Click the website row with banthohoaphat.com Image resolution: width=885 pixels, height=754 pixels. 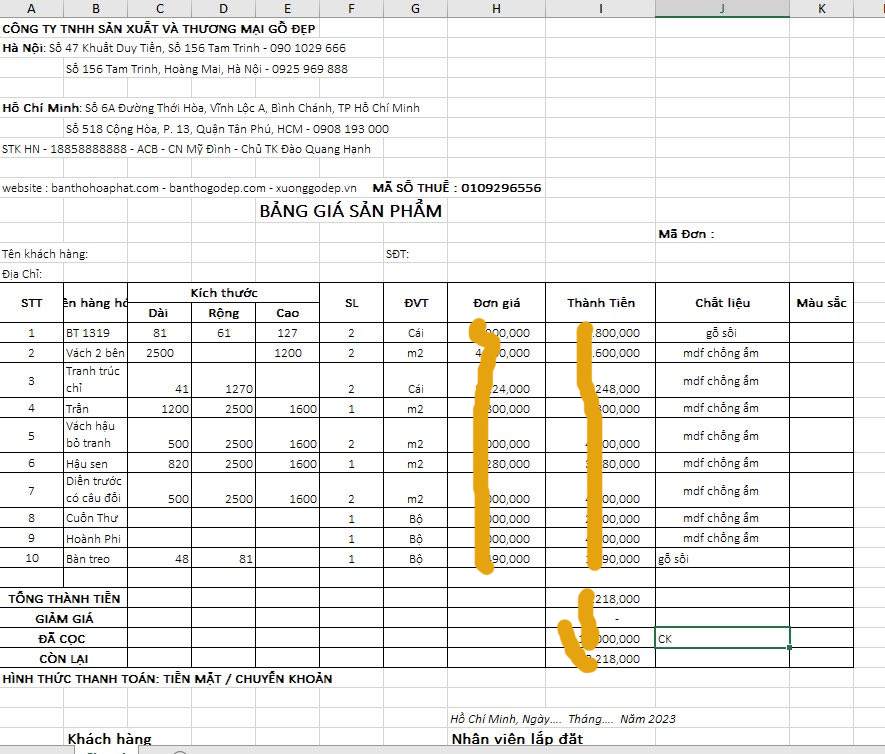pos(179,188)
